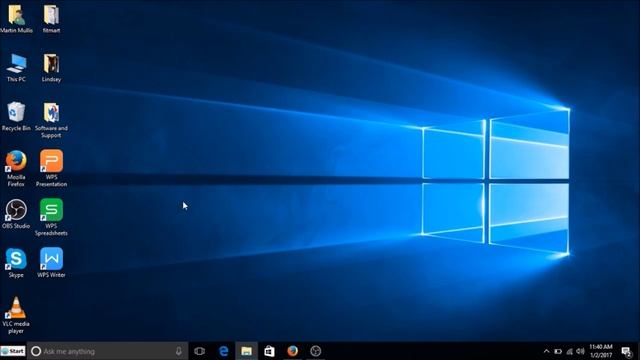Viewport: 640px width, 360px height.
Task: Select the Lindsey folder icon
Action: pyautogui.click(x=51, y=67)
